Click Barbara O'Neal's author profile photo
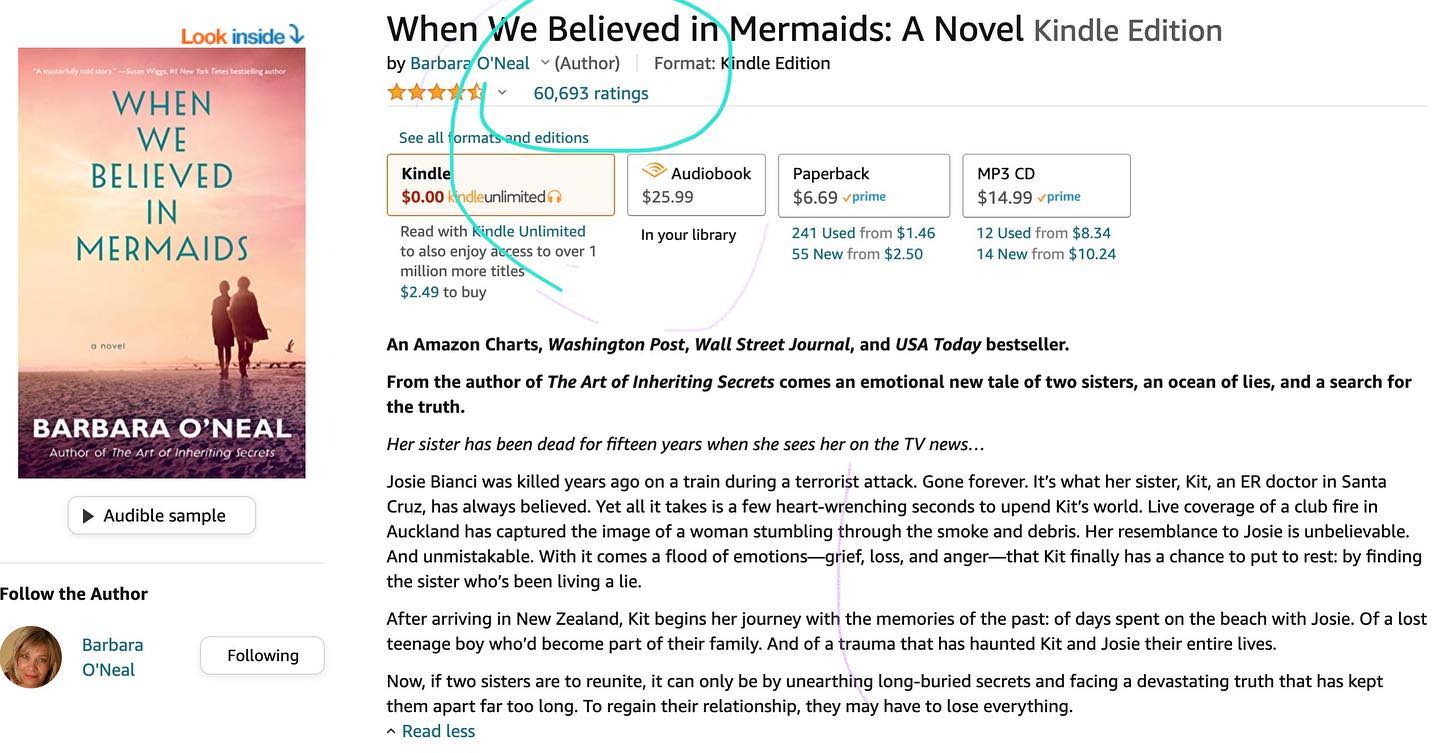Screen dimensions: 1440x753 (x=31, y=657)
